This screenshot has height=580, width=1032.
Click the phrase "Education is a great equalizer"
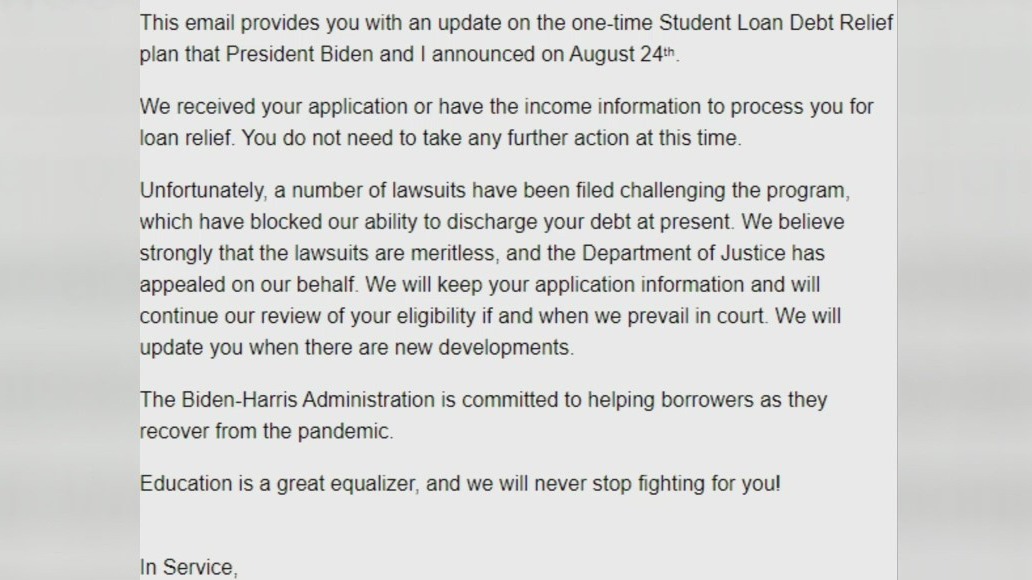(277, 484)
